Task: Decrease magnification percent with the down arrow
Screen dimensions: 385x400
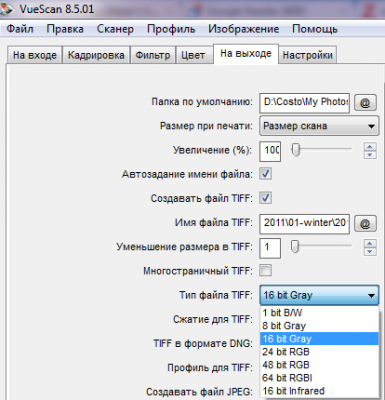Action: [x=370, y=155]
